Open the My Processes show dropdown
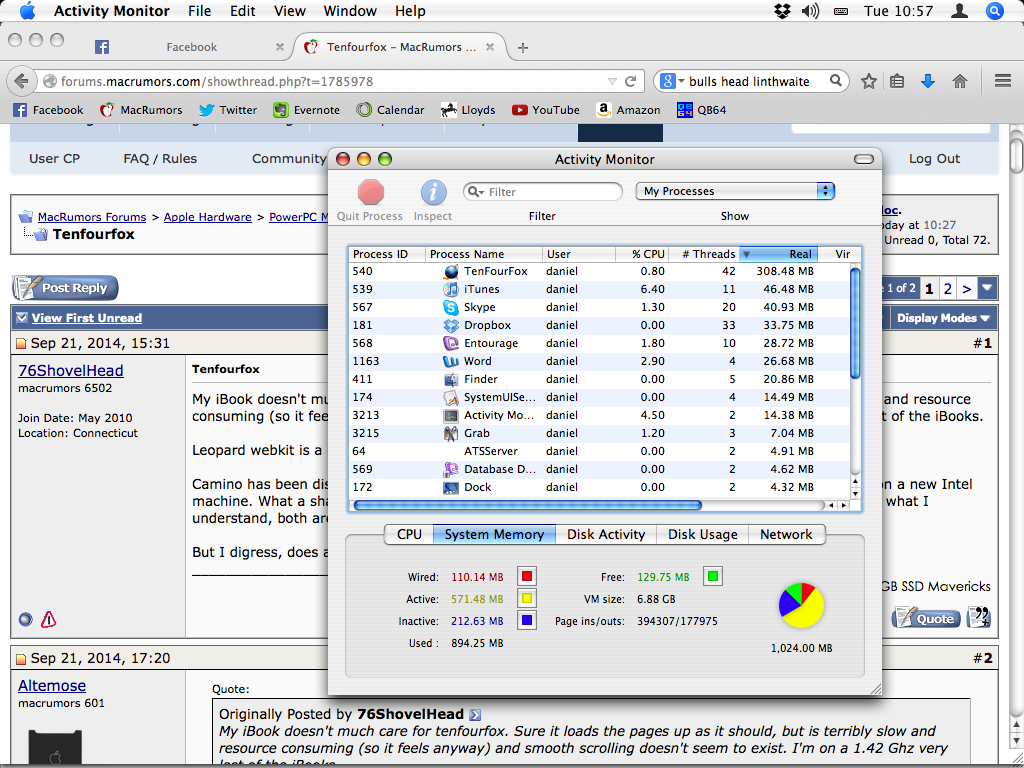Image resolution: width=1024 pixels, height=768 pixels. click(x=735, y=191)
